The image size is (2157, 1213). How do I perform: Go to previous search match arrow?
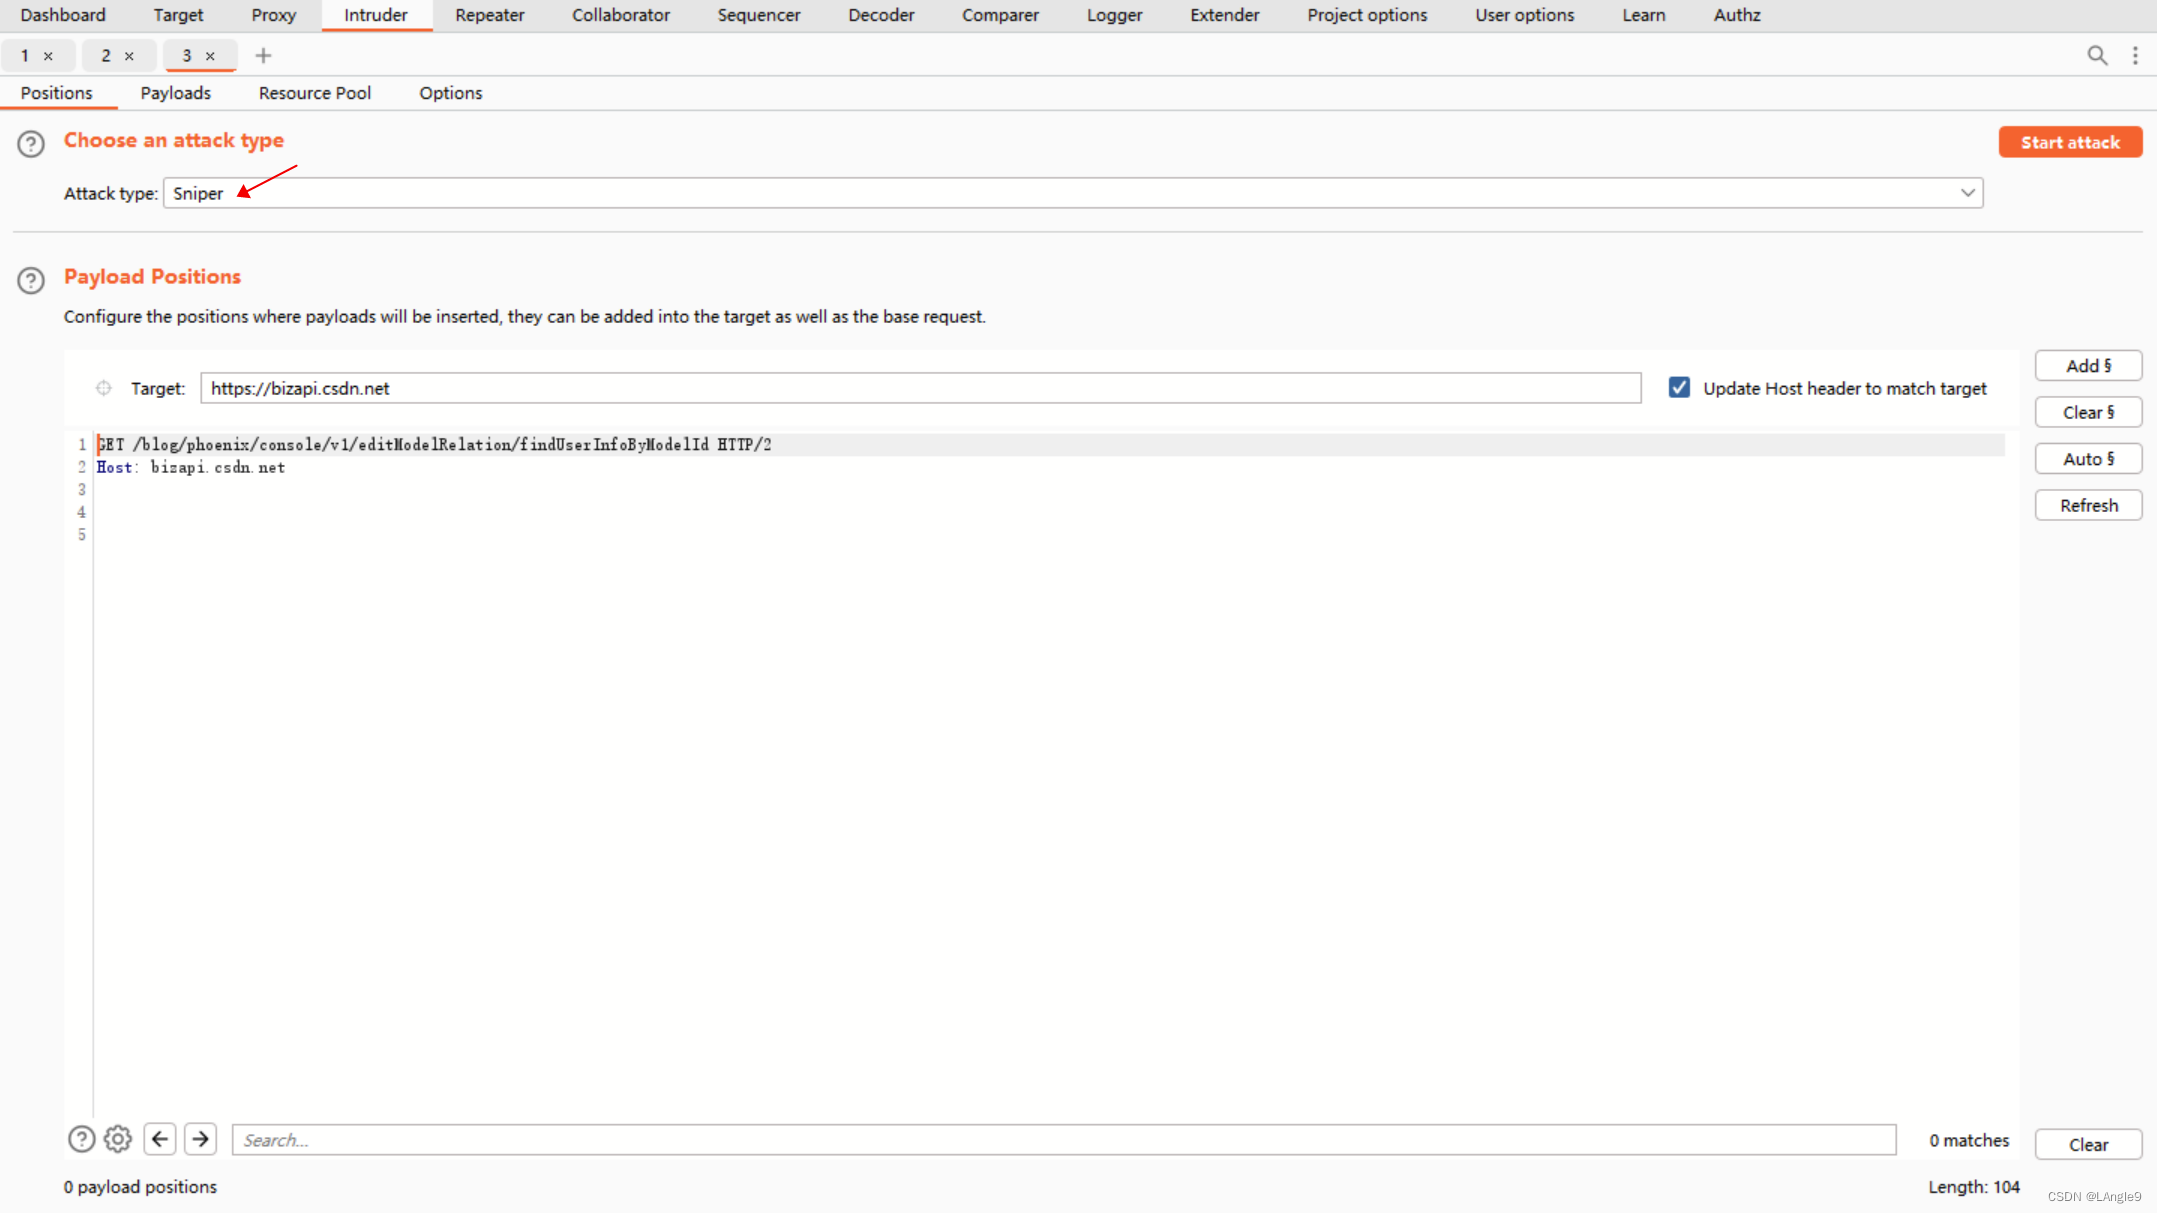[x=160, y=1139]
